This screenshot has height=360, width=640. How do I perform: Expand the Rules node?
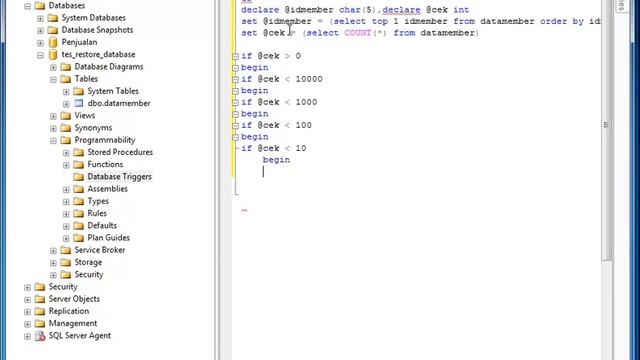pos(66,214)
